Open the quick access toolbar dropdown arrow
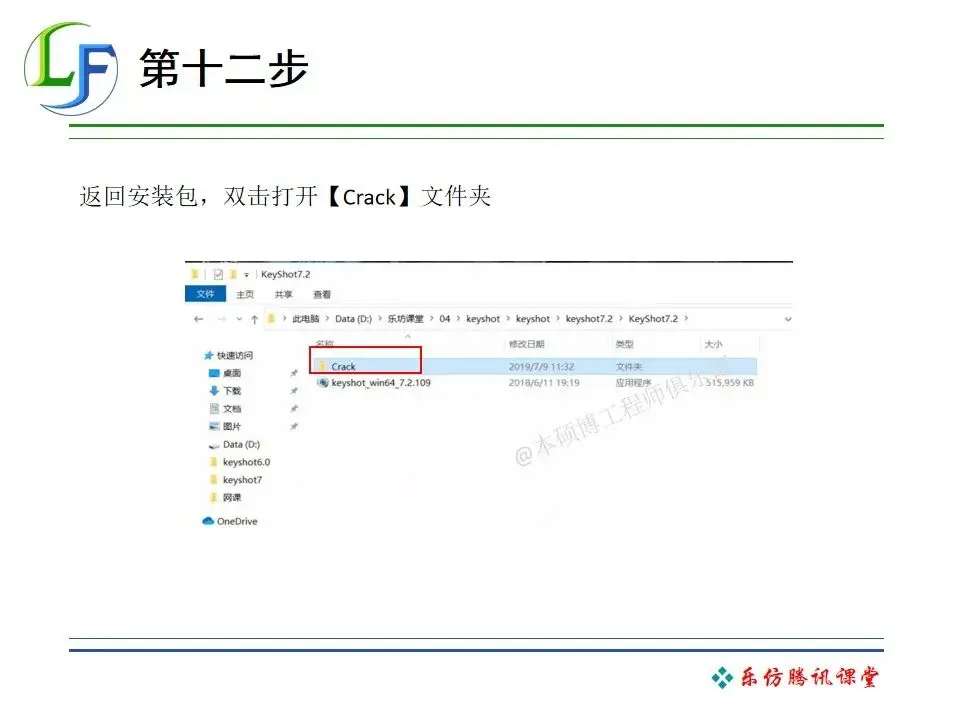This screenshot has height=720, width=960. pos(246,275)
